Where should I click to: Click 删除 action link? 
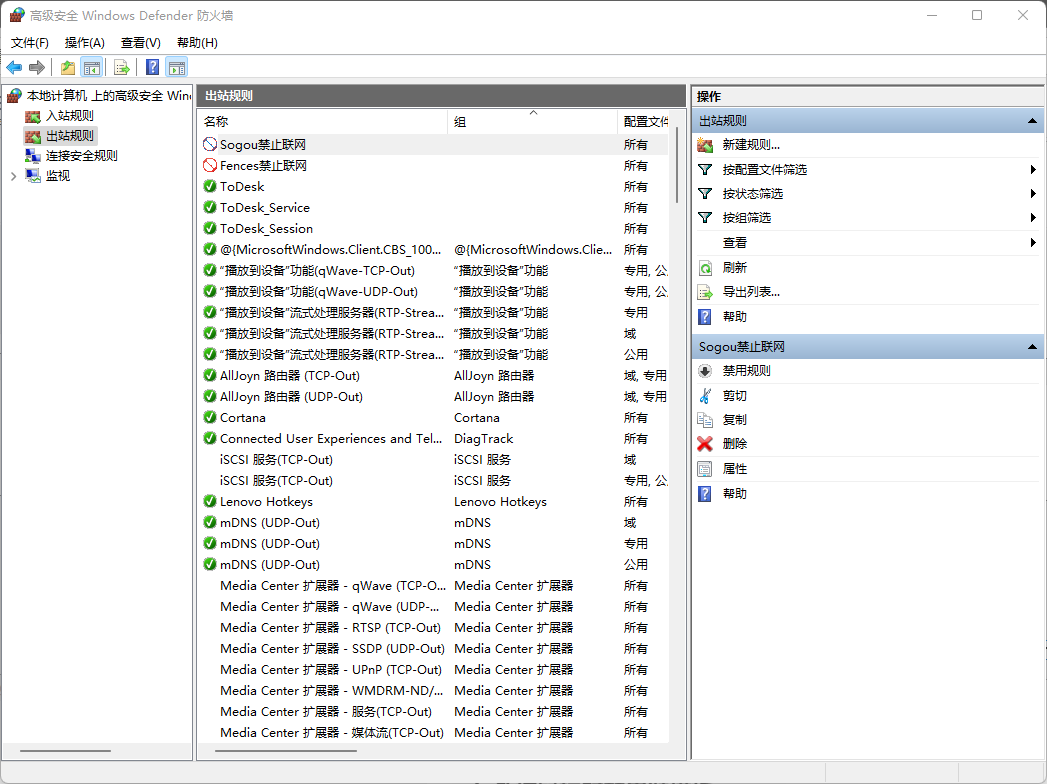coord(735,444)
